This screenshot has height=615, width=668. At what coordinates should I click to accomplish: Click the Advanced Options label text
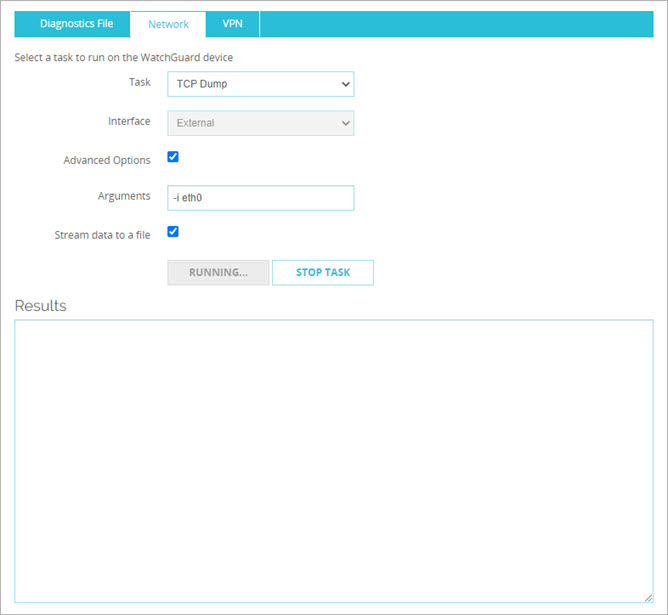(x=107, y=160)
